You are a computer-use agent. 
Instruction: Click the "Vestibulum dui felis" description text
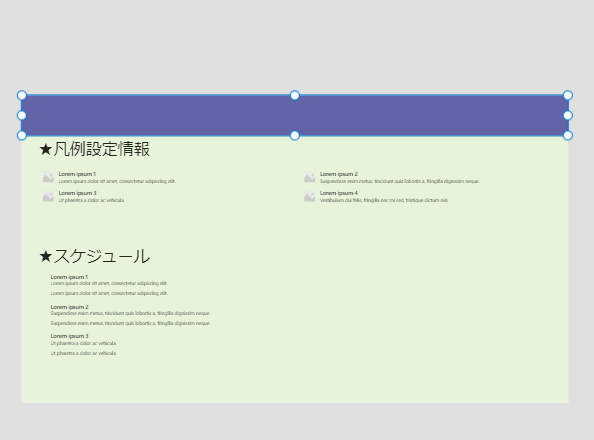click(384, 200)
